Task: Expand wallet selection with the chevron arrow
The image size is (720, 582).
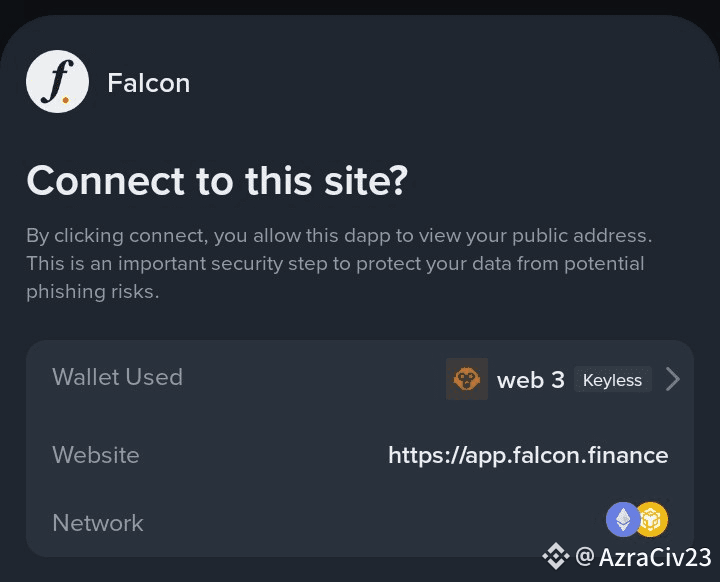Action: tap(673, 379)
